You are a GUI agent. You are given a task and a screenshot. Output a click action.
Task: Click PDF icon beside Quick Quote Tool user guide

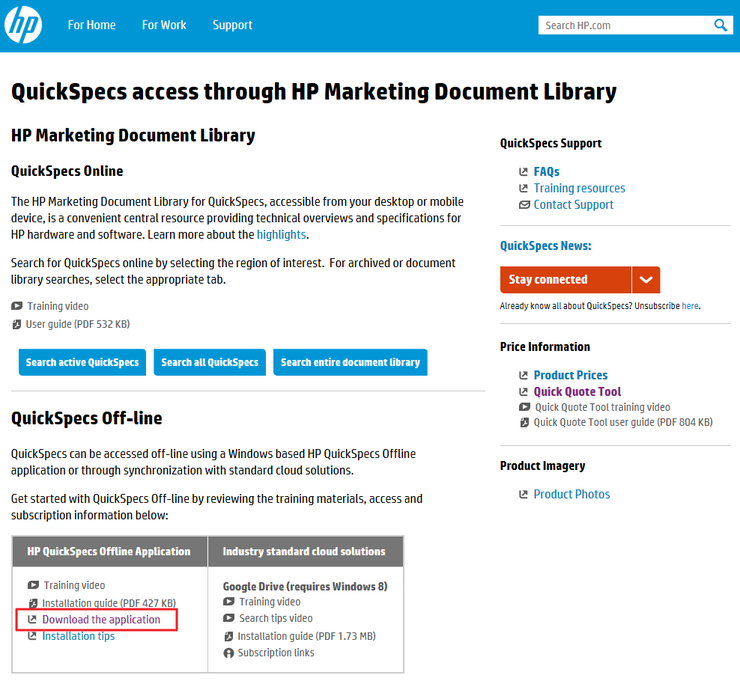(524, 422)
